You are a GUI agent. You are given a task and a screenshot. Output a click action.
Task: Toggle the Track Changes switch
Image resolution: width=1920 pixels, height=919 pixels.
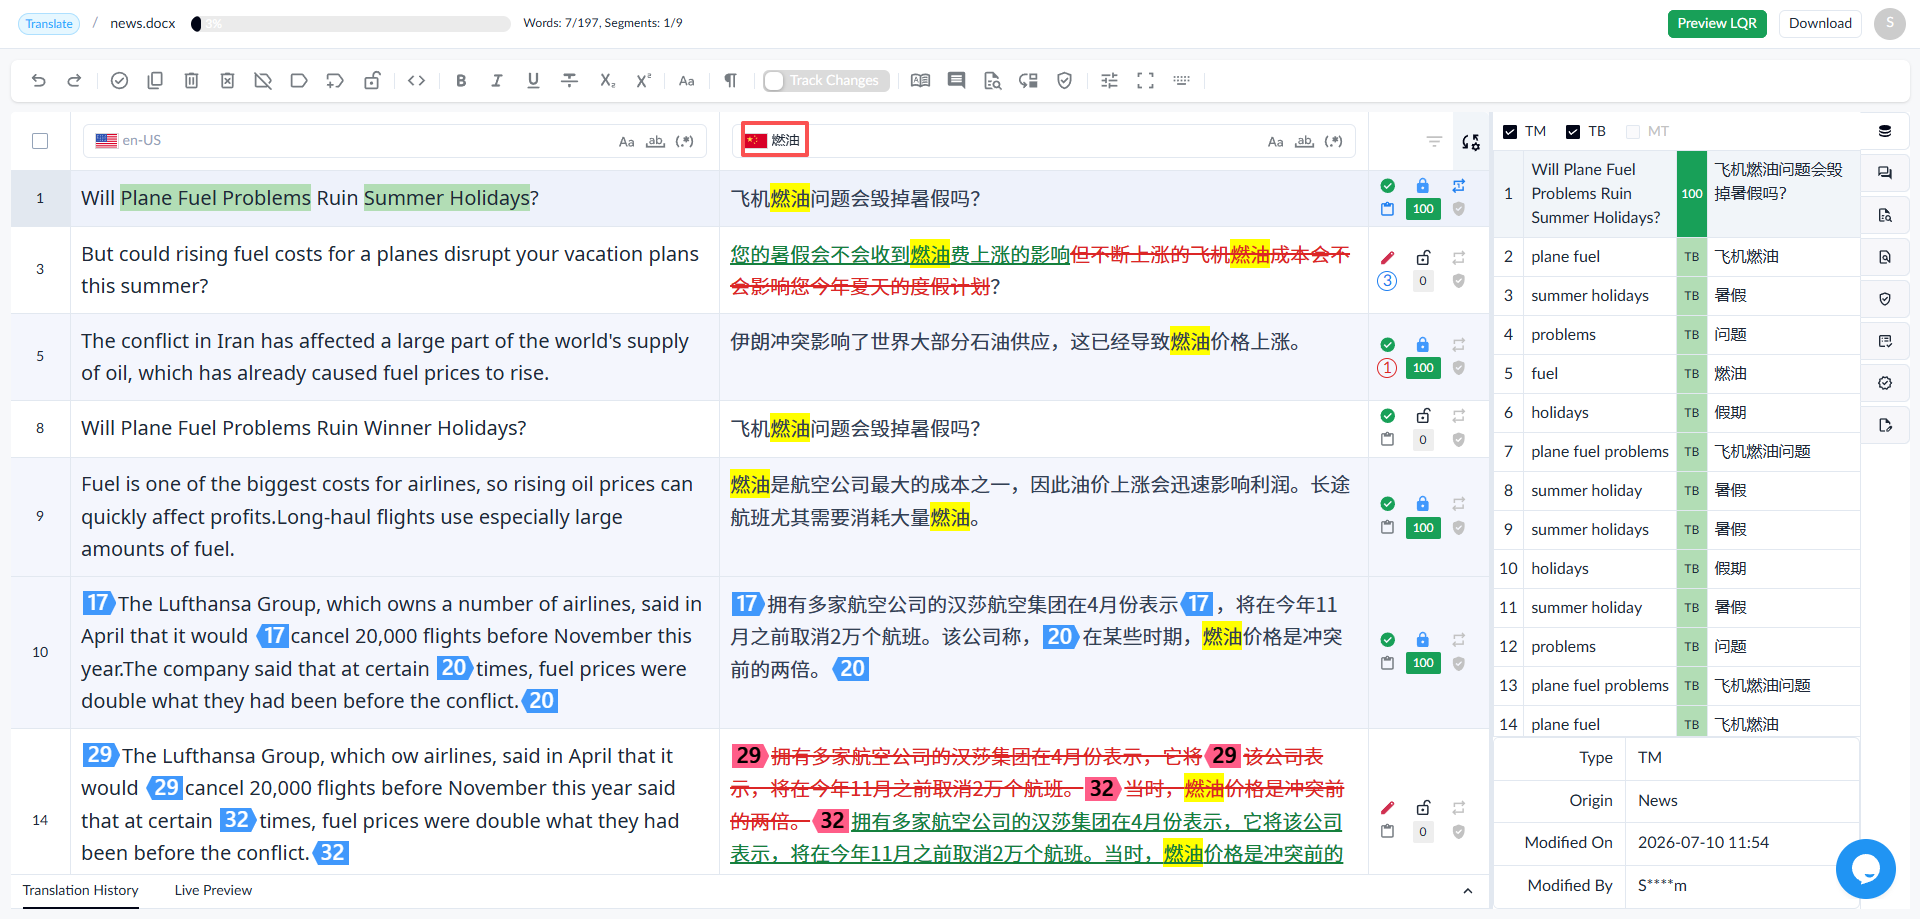click(x=825, y=81)
